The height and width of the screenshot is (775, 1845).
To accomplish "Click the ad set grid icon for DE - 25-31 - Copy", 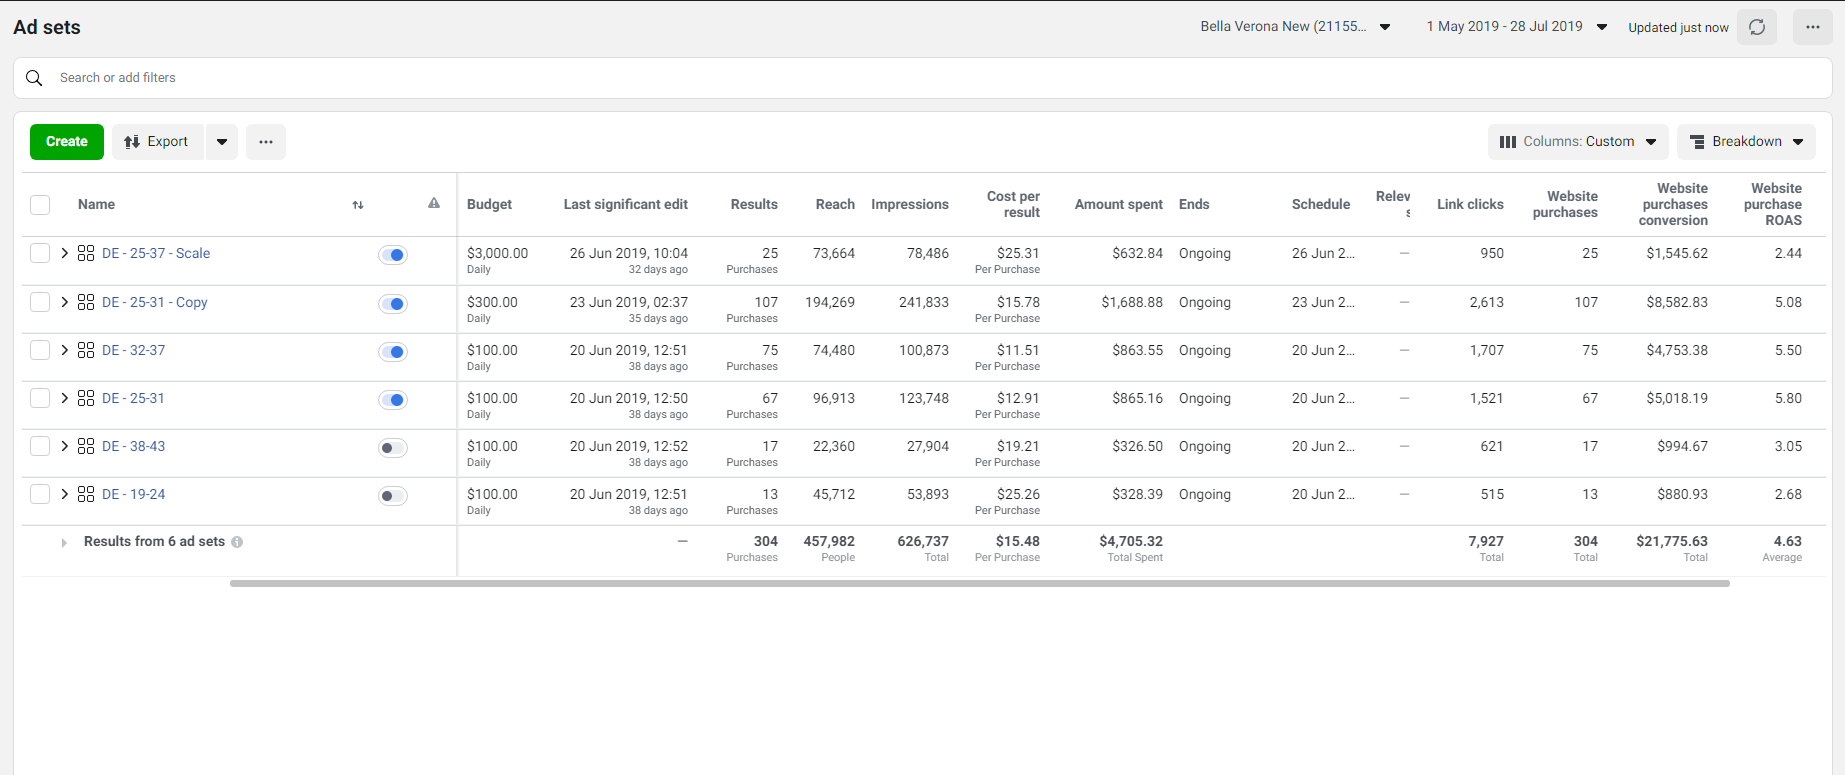I will (x=86, y=302).
